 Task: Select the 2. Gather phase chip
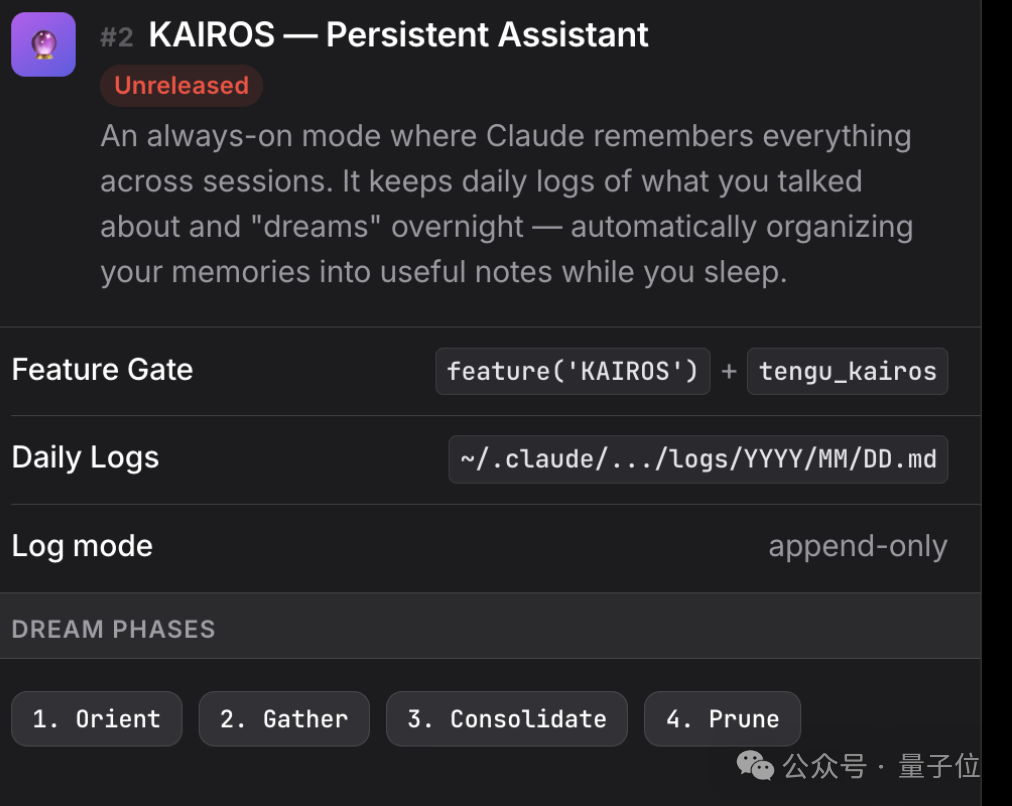284,719
